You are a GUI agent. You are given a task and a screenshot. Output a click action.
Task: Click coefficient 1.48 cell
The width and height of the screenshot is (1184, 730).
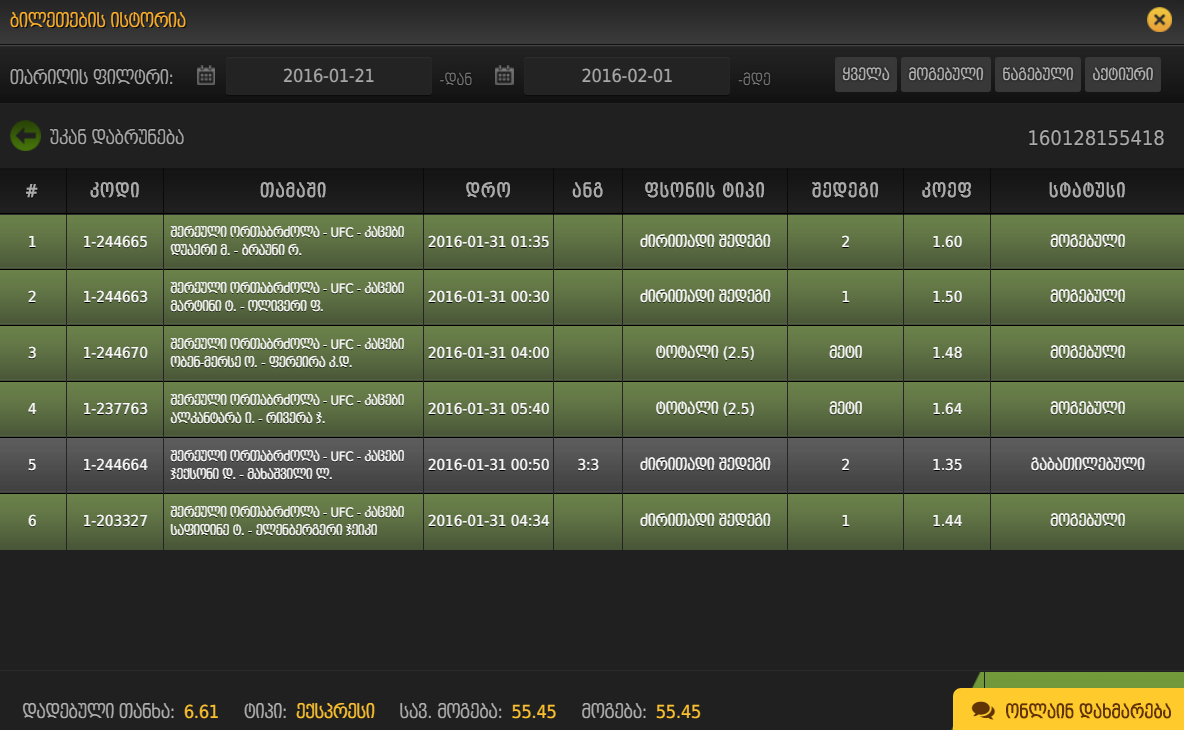tap(946, 353)
